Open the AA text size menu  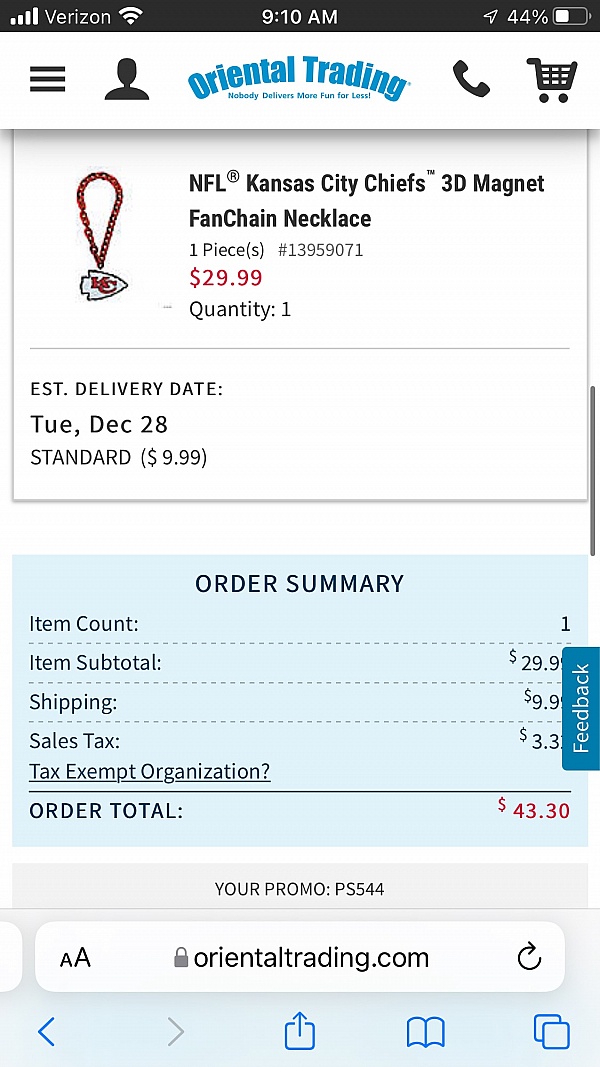pos(75,958)
